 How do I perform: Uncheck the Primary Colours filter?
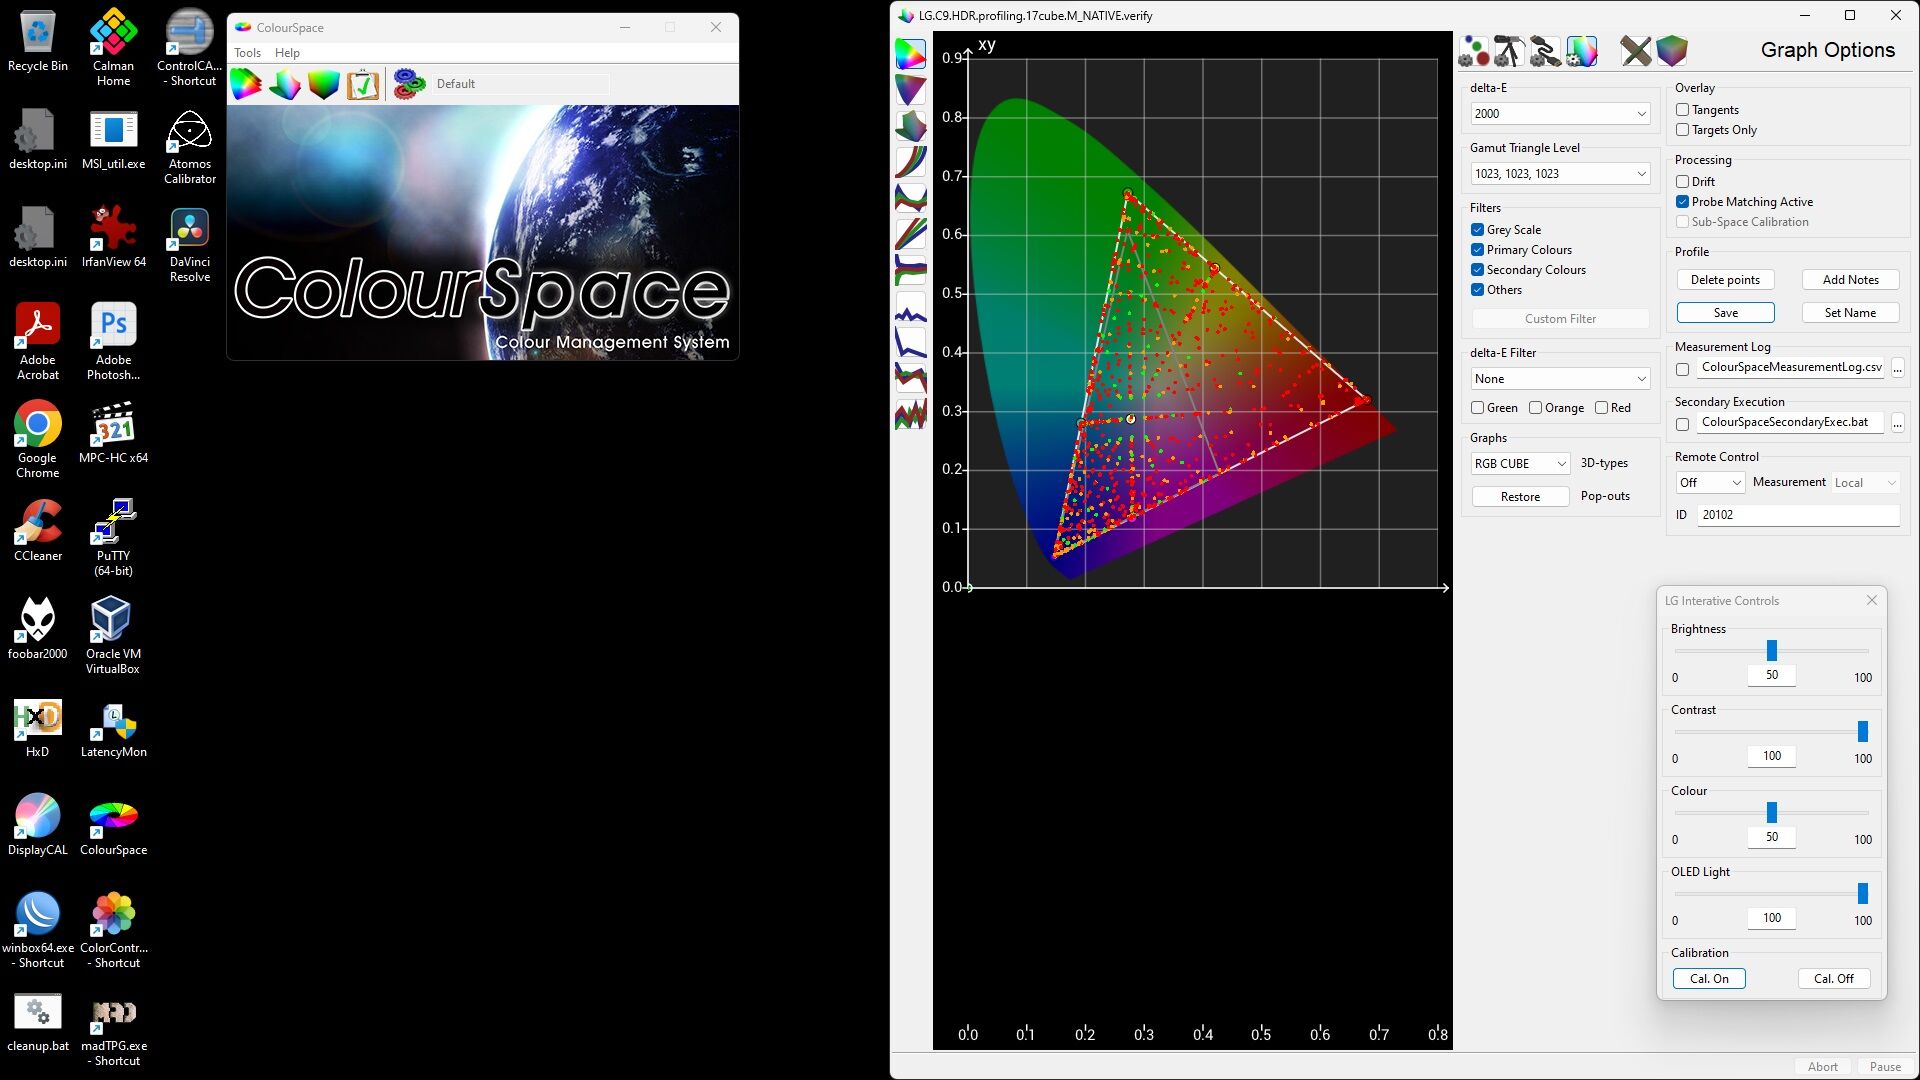click(x=1477, y=250)
